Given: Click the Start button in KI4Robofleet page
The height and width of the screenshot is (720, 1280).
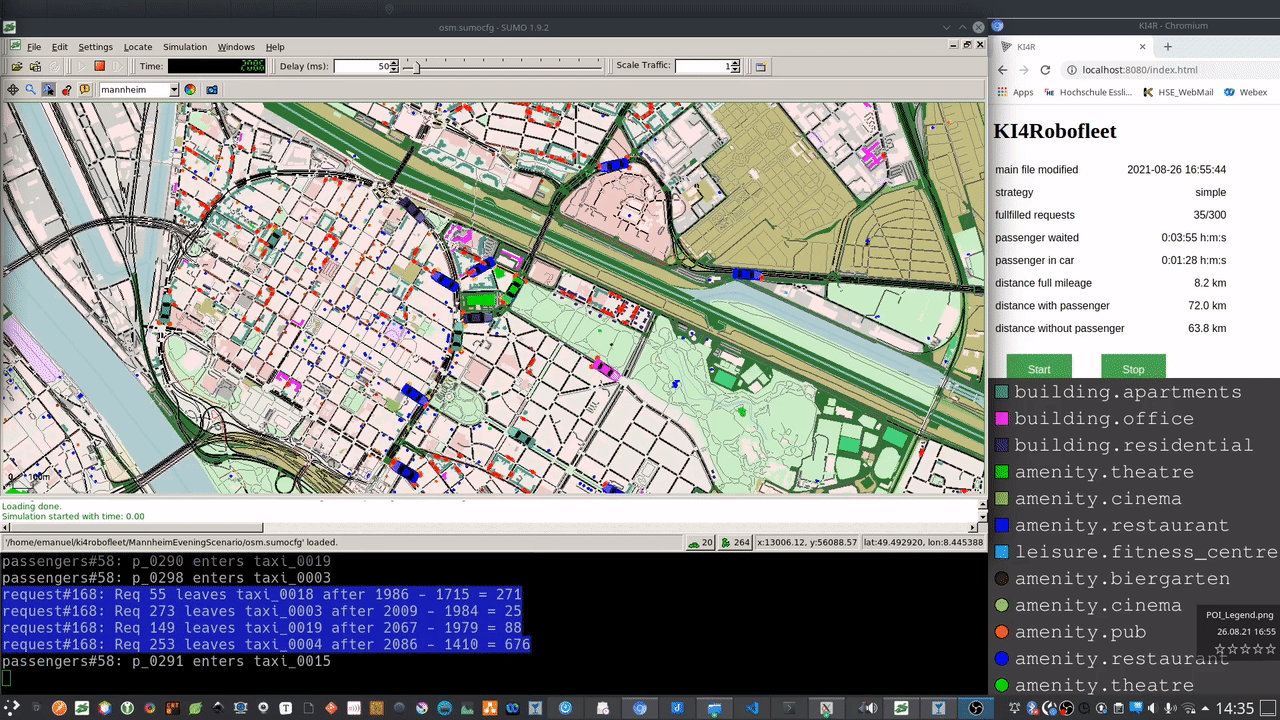Looking at the screenshot, I should 1039,368.
